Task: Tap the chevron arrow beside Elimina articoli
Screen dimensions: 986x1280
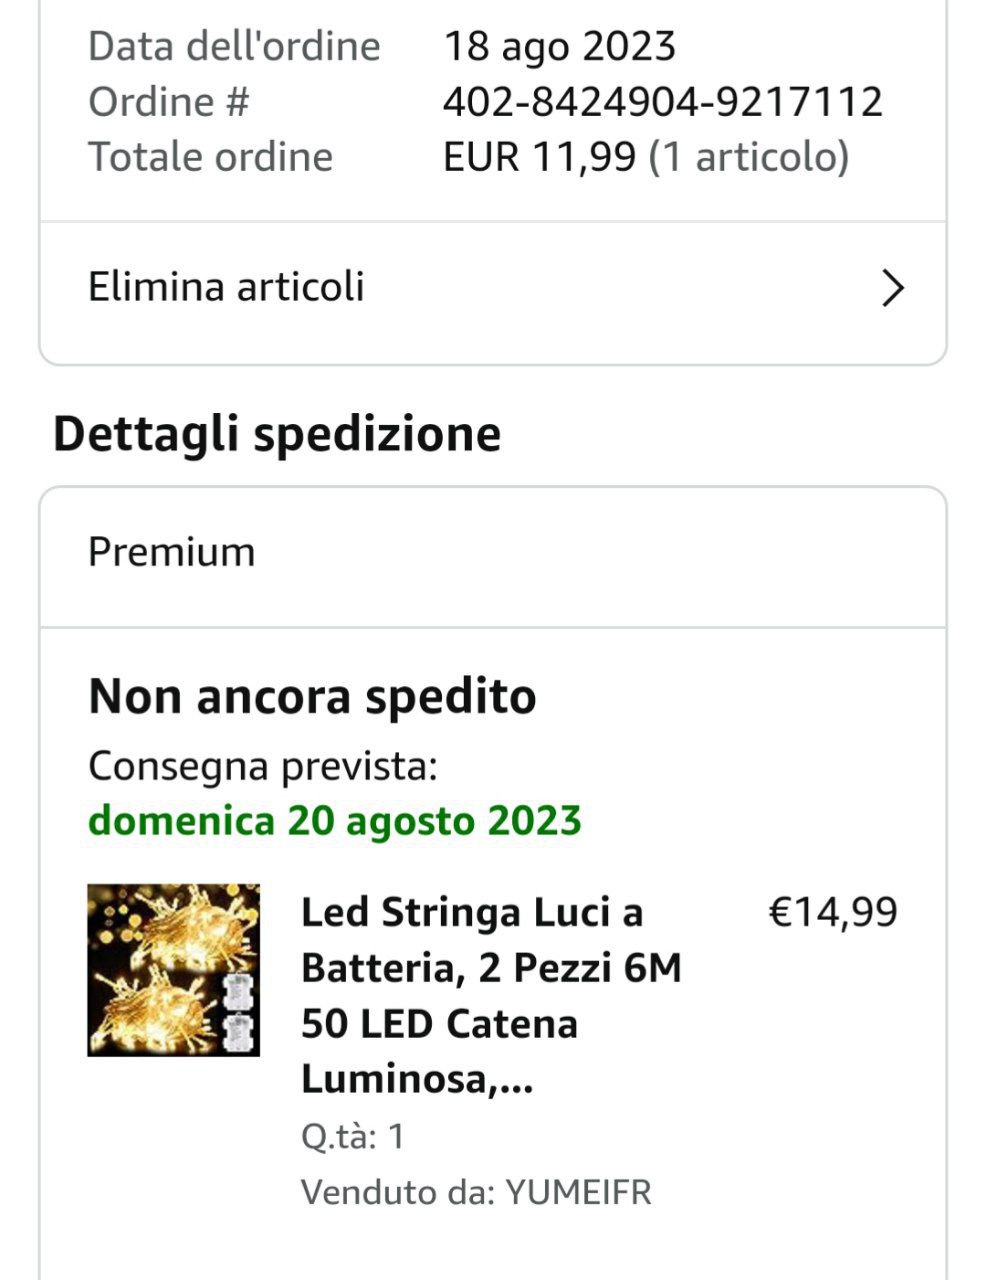Action: click(892, 288)
